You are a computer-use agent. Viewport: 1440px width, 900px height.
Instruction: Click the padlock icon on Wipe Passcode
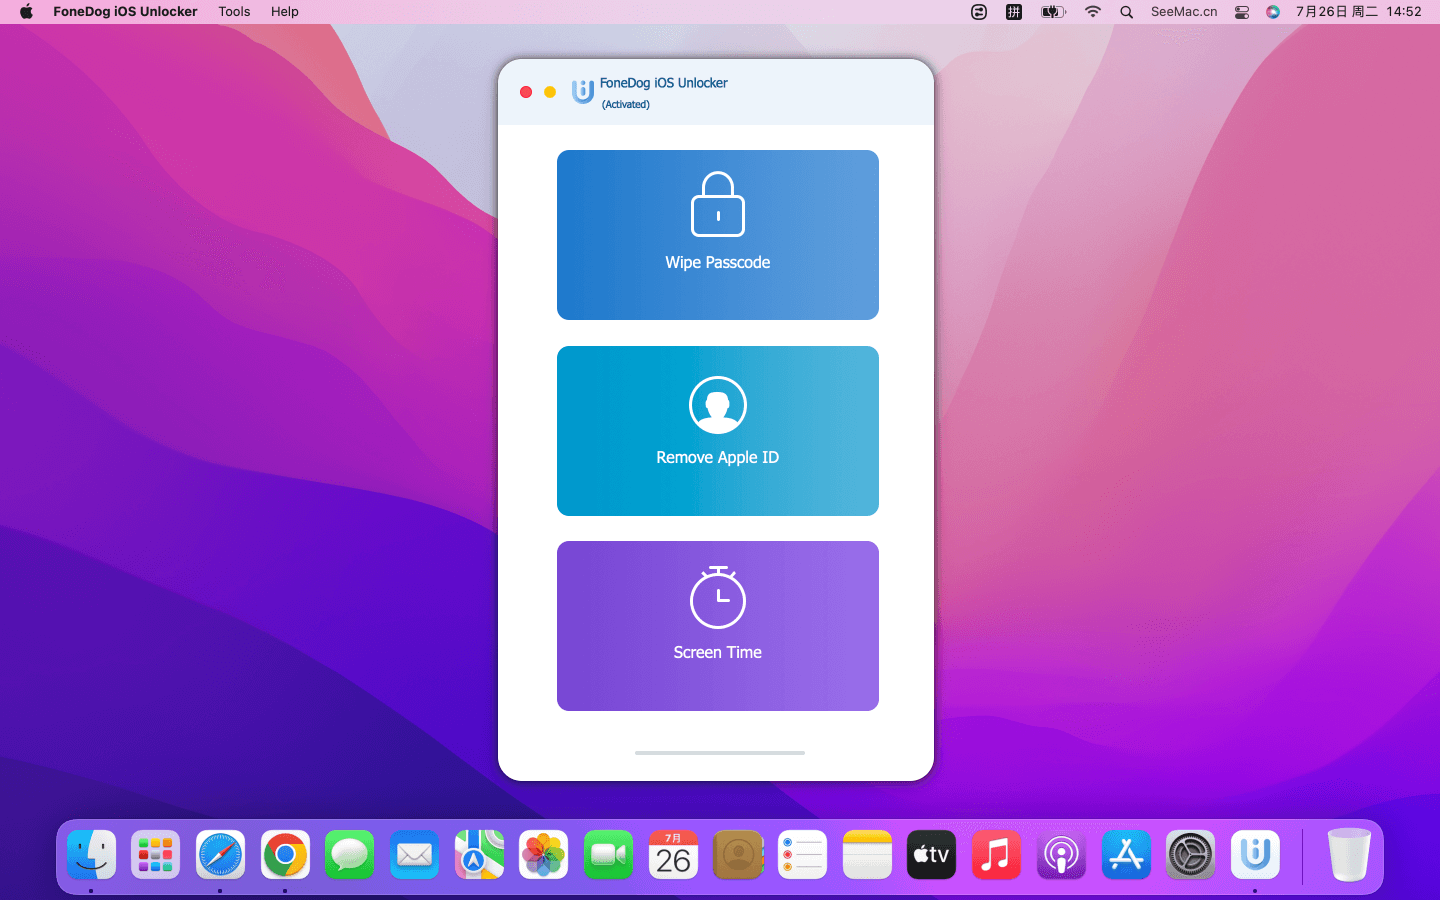coord(717,204)
